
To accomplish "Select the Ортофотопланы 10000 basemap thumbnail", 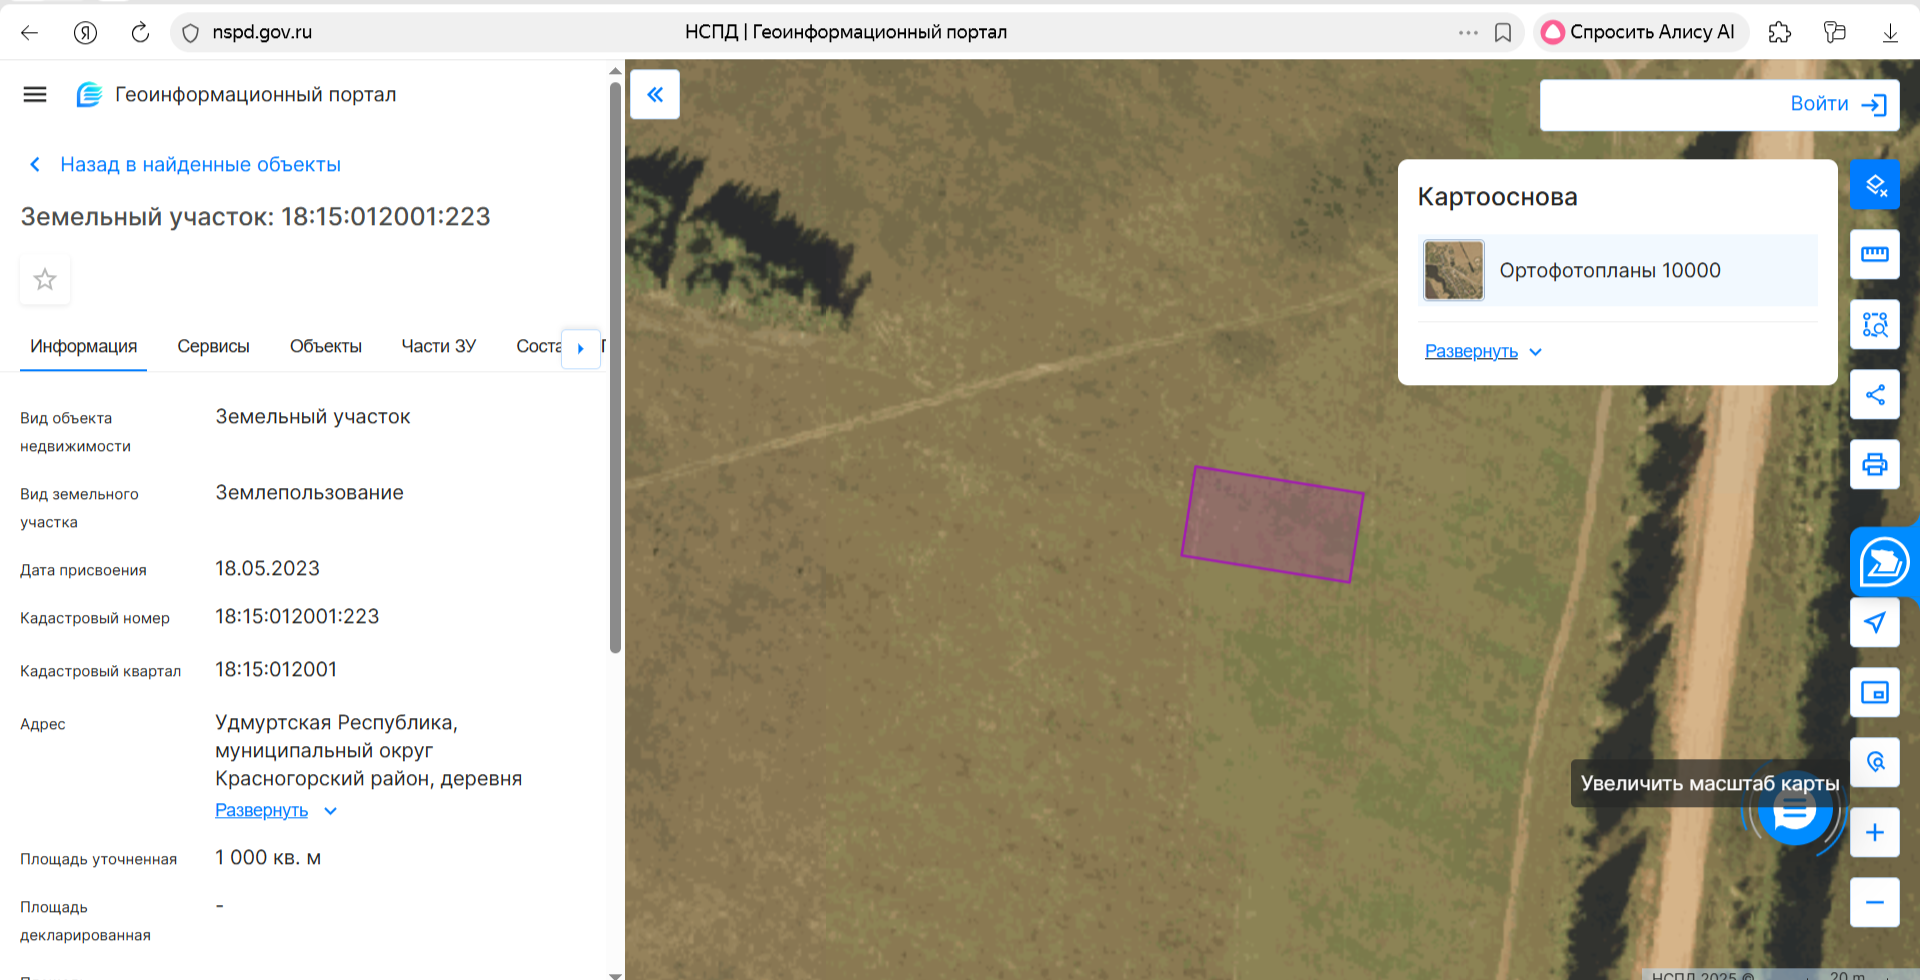I will tap(1453, 271).
